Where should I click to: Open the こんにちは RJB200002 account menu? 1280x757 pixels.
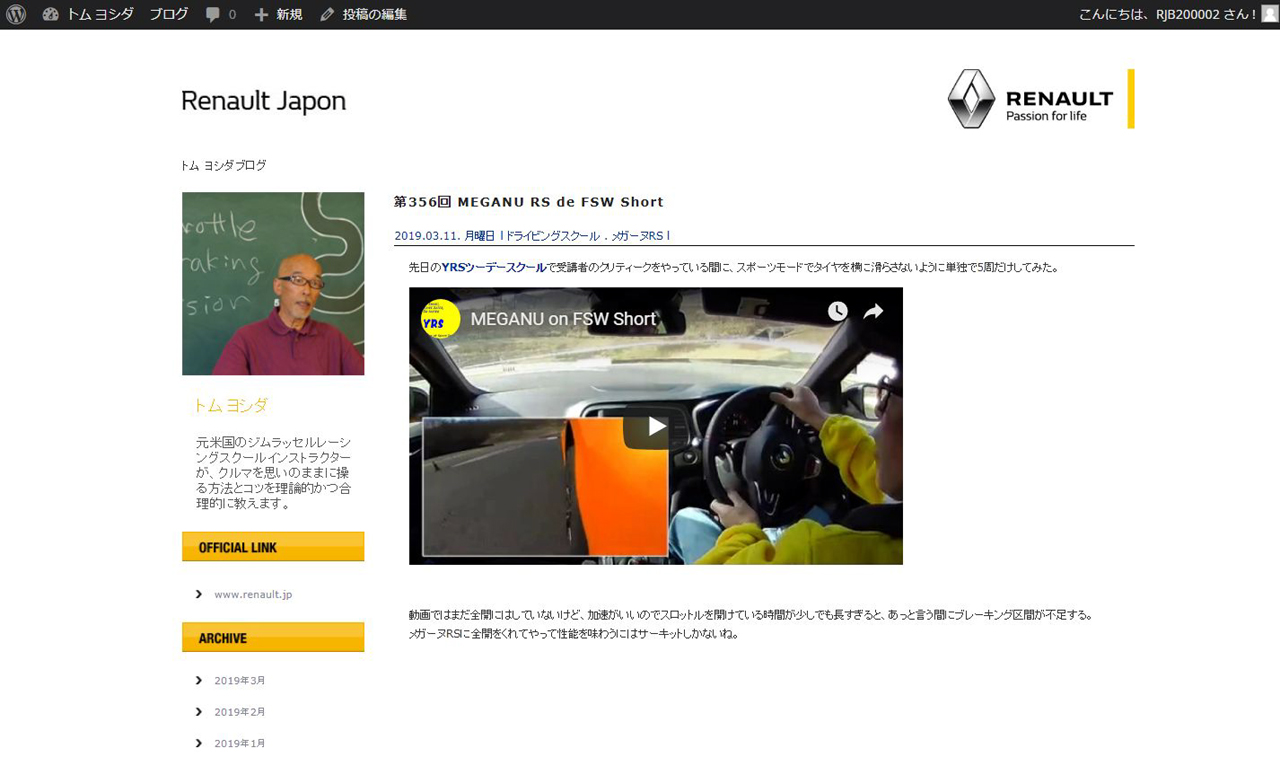pos(1167,14)
